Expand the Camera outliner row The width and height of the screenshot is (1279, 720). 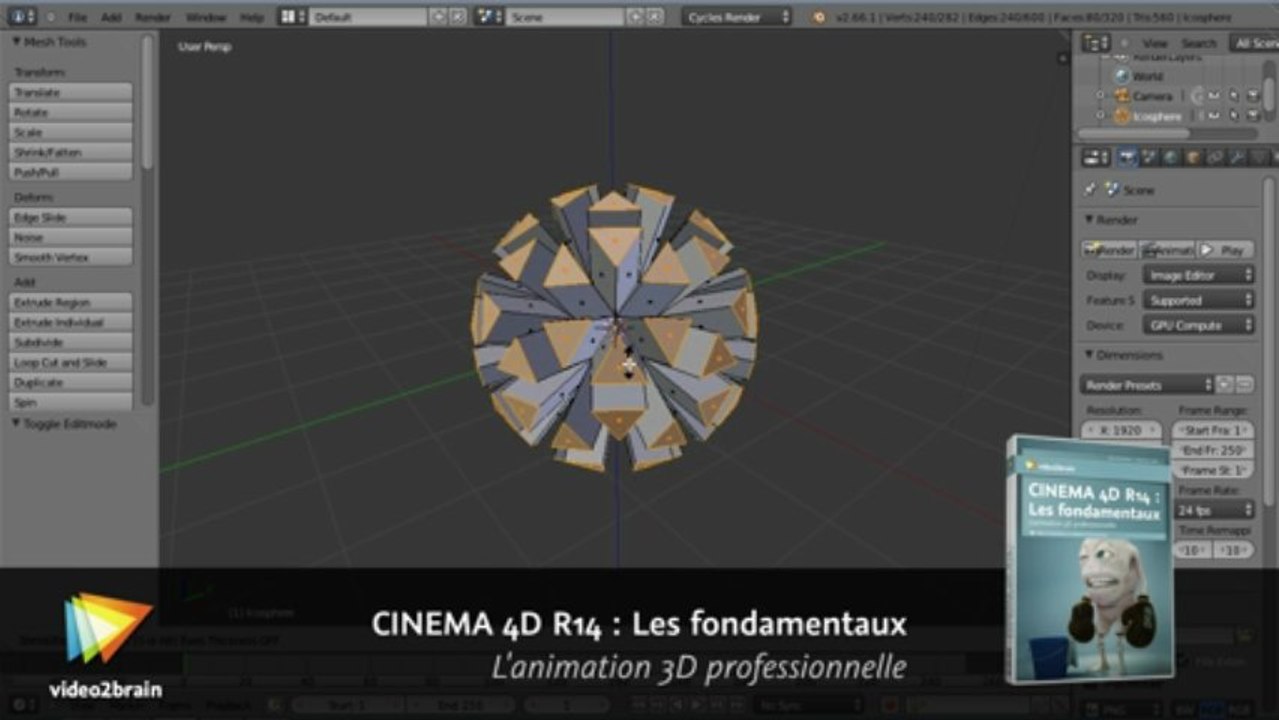pos(1100,96)
